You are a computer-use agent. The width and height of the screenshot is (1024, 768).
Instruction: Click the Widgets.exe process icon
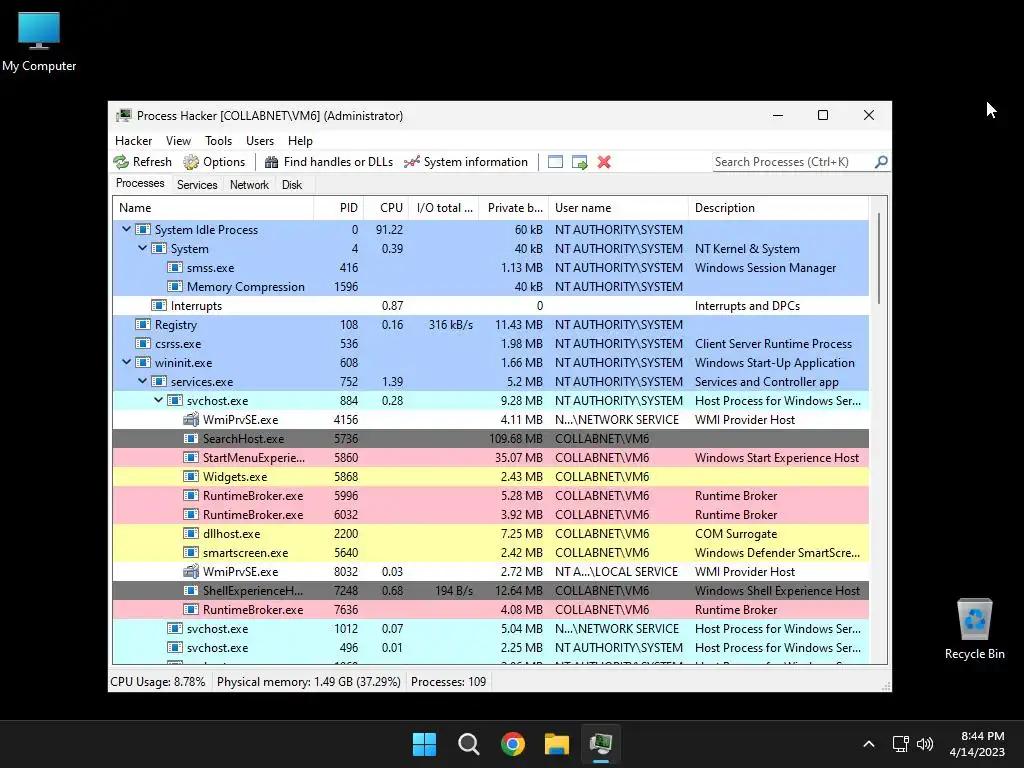pos(191,477)
